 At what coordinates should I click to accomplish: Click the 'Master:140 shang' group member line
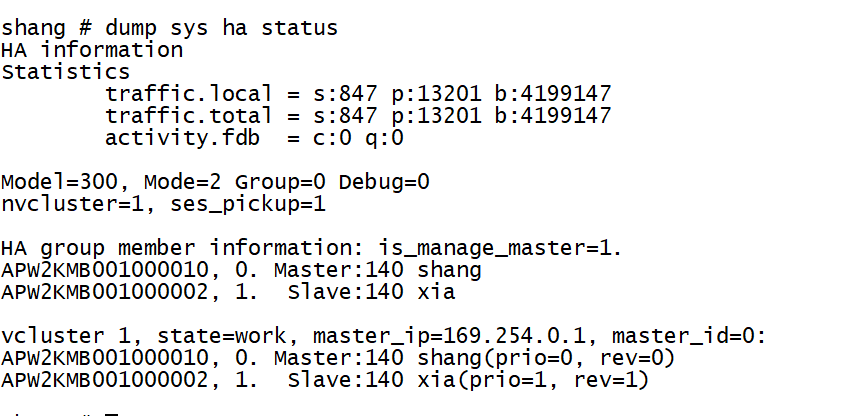pyautogui.click(x=241, y=270)
